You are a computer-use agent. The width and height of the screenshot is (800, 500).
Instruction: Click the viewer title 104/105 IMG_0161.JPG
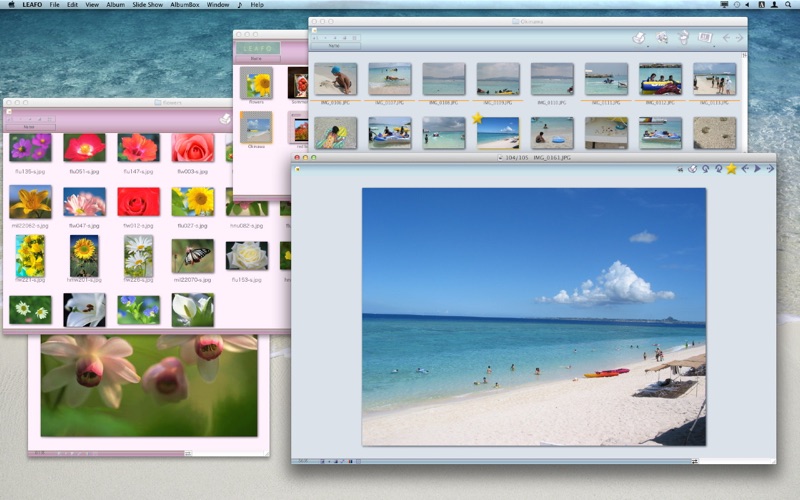click(538, 158)
